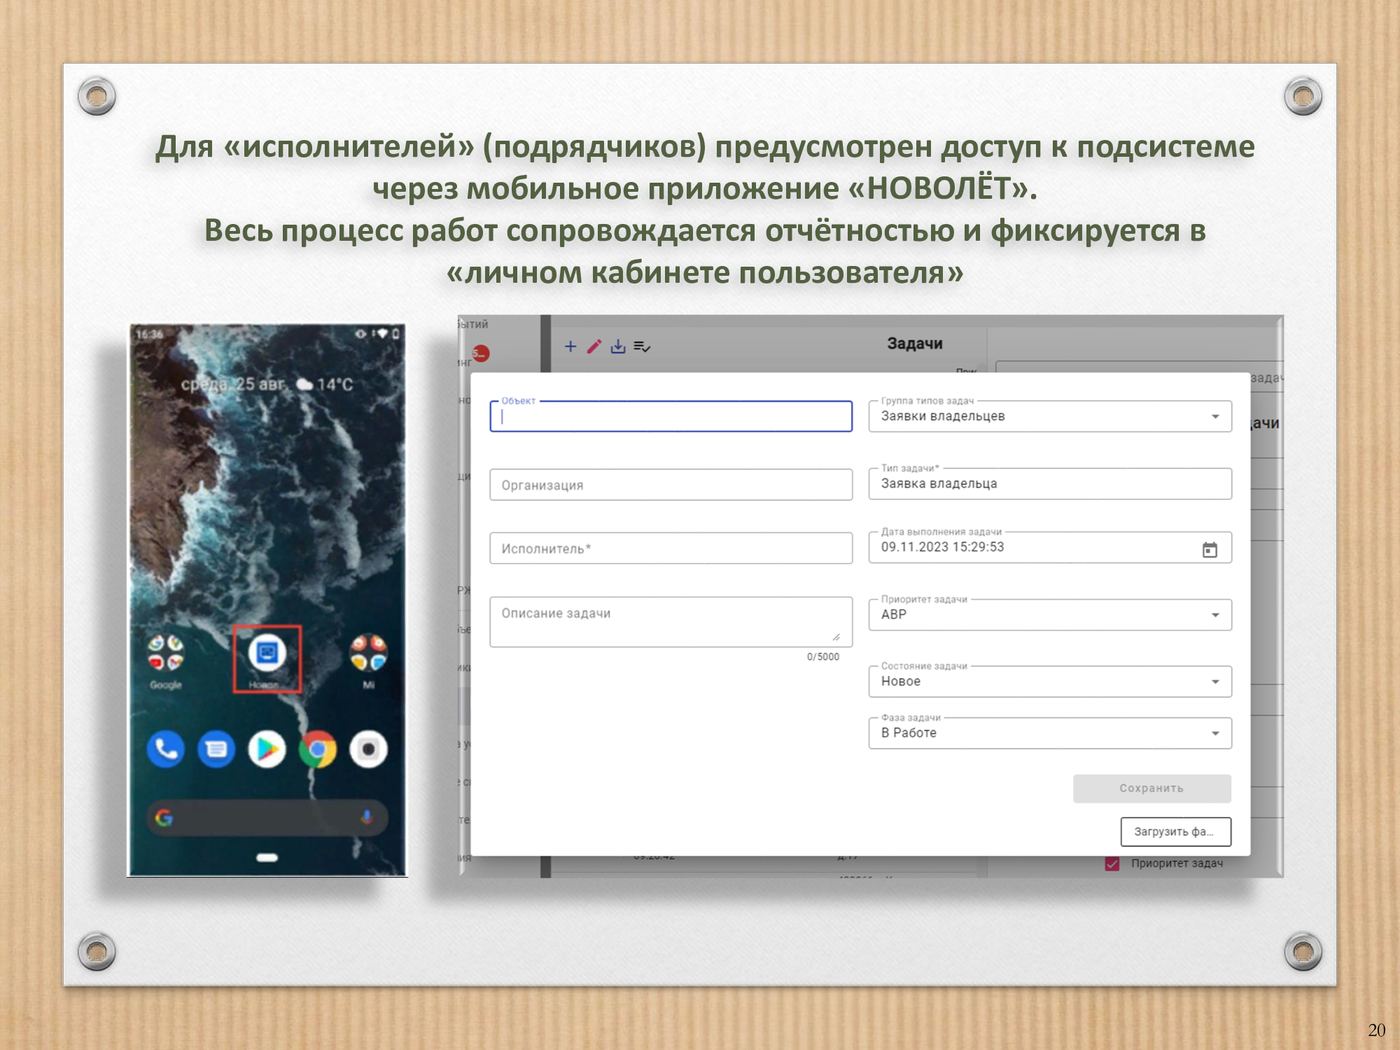Open the Google folder on the phone
This screenshot has width=1400, height=1050.
tap(166, 654)
